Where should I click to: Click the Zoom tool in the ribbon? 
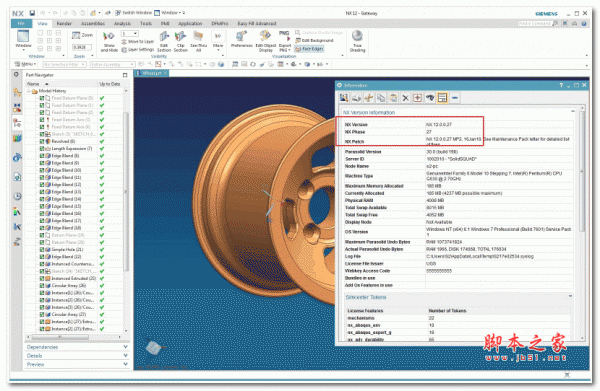tap(83, 35)
